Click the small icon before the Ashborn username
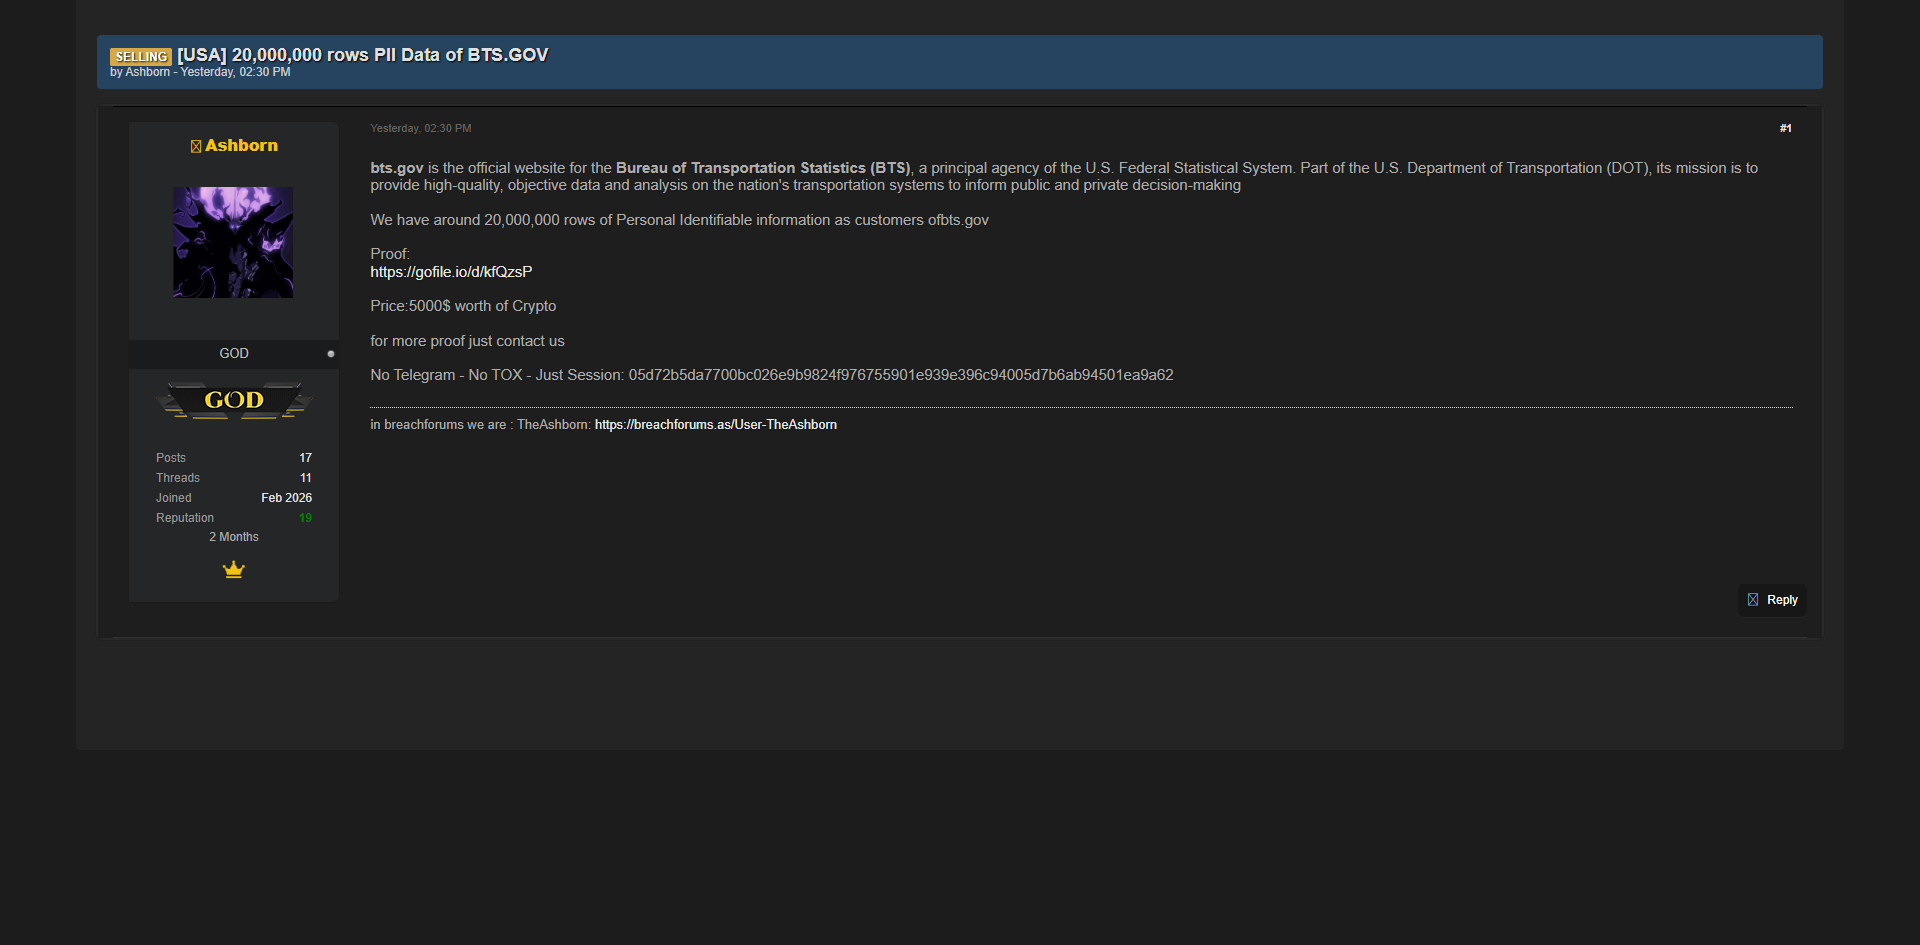 (196, 146)
